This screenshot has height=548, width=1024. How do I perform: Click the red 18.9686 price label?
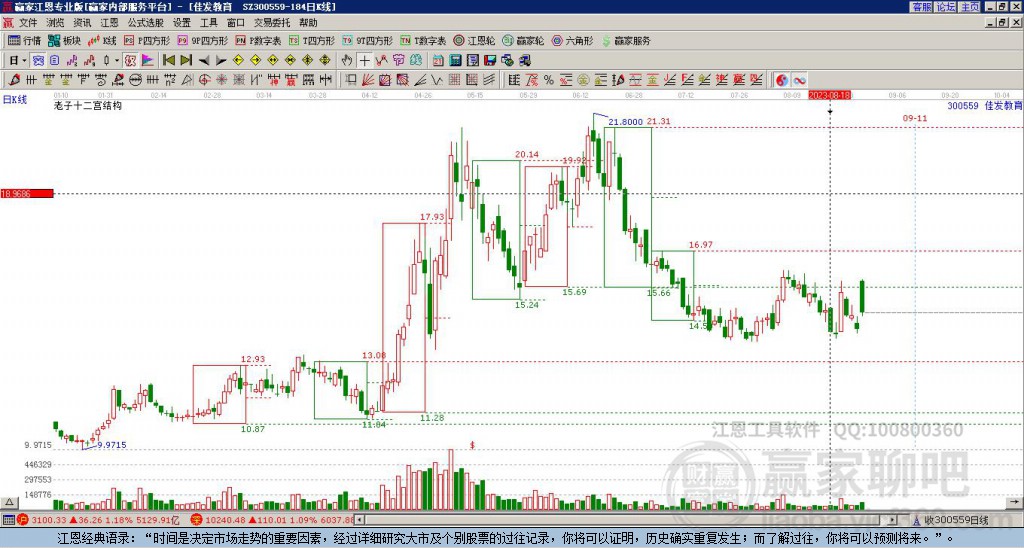click(x=27, y=193)
